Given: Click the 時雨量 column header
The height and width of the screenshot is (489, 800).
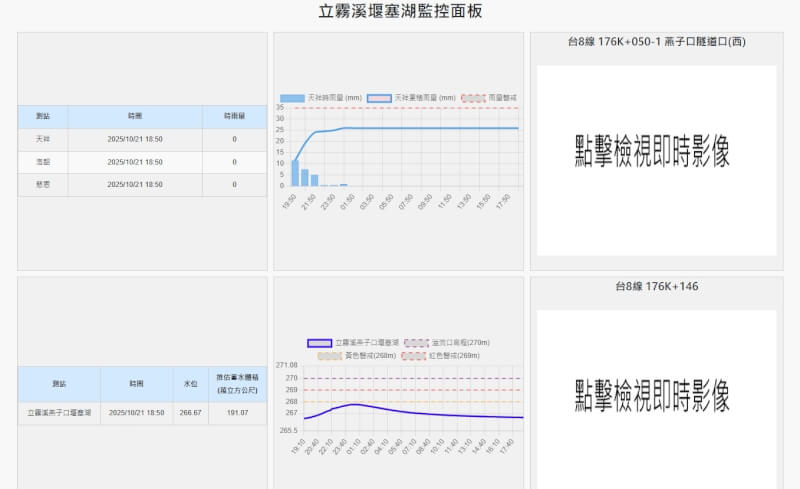Looking at the screenshot, I should click(x=234, y=116).
